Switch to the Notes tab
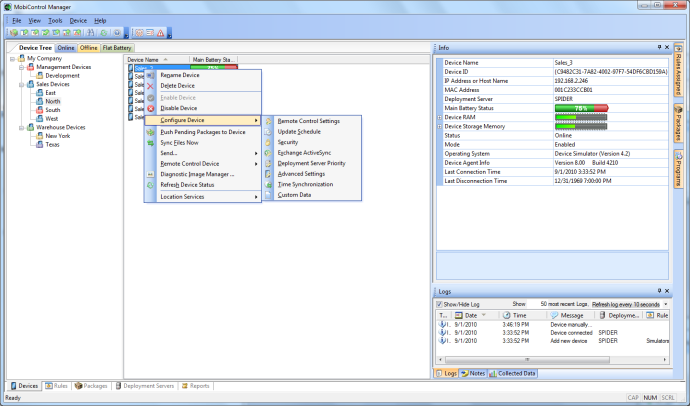 click(x=473, y=373)
